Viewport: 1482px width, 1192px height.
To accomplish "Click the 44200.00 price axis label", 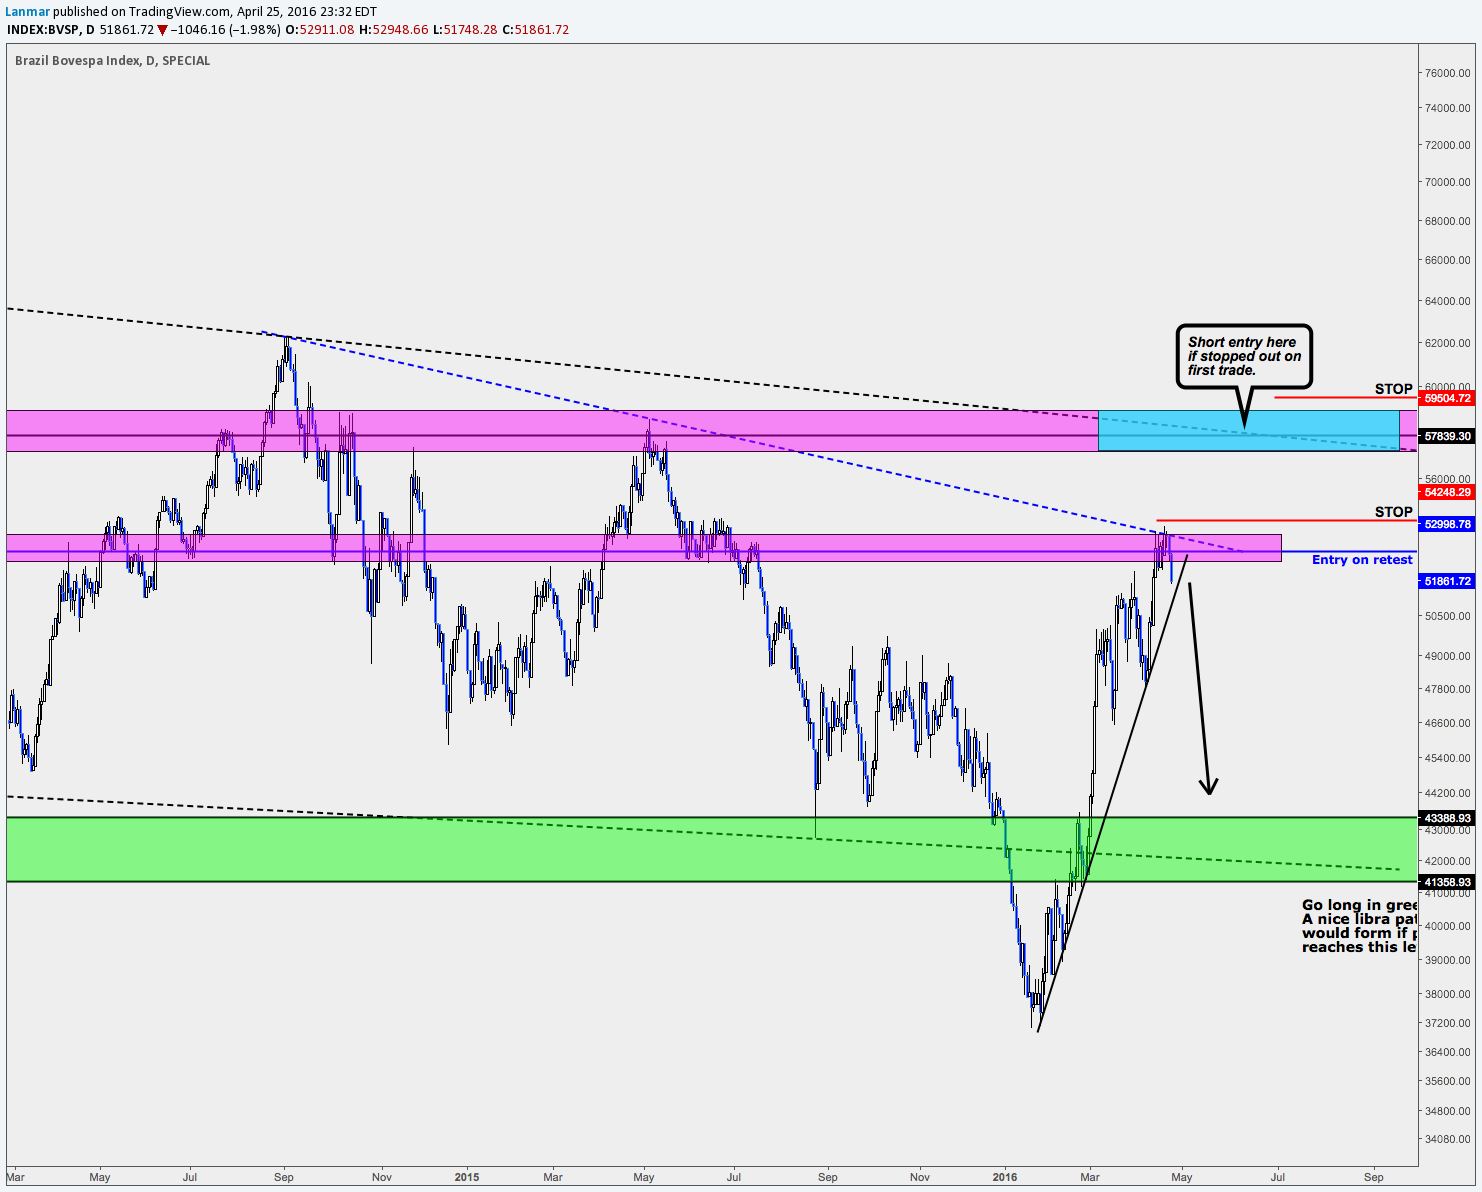I will coord(1448,794).
